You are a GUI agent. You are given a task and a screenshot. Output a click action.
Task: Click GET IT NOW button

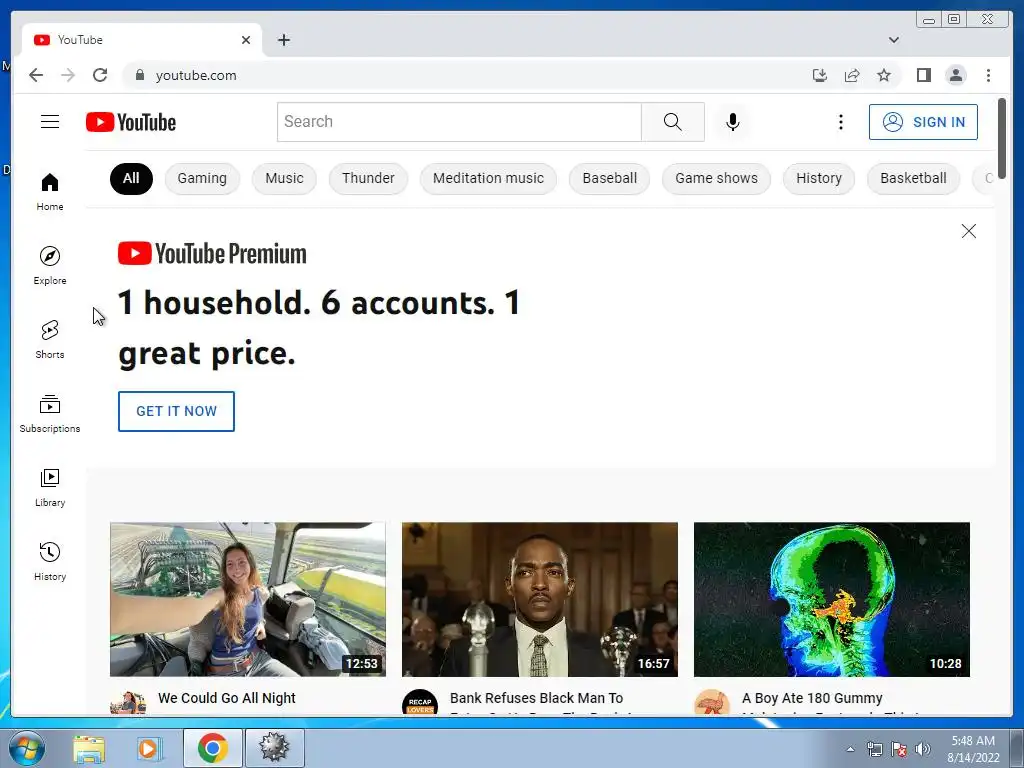(x=176, y=411)
